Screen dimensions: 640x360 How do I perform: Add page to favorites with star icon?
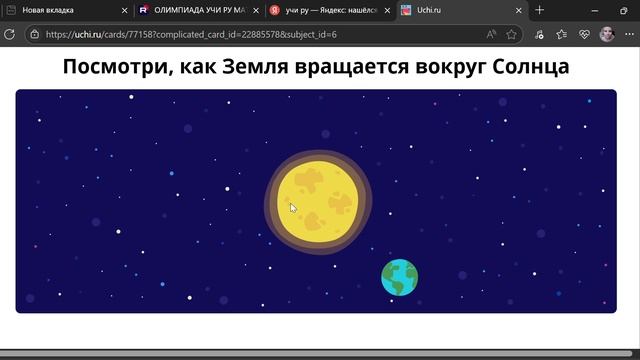click(511, 34)
